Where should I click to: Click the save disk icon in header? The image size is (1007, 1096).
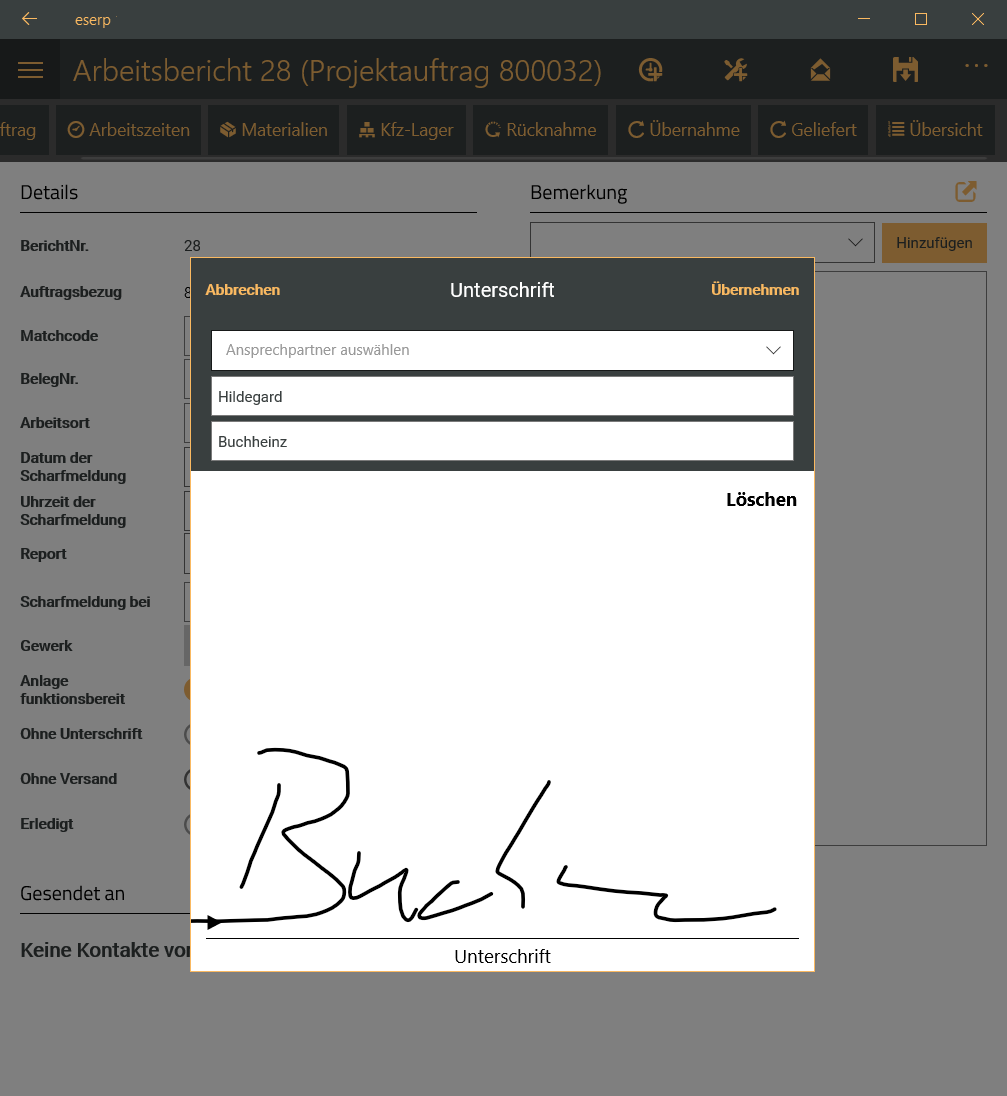[905, 70]
